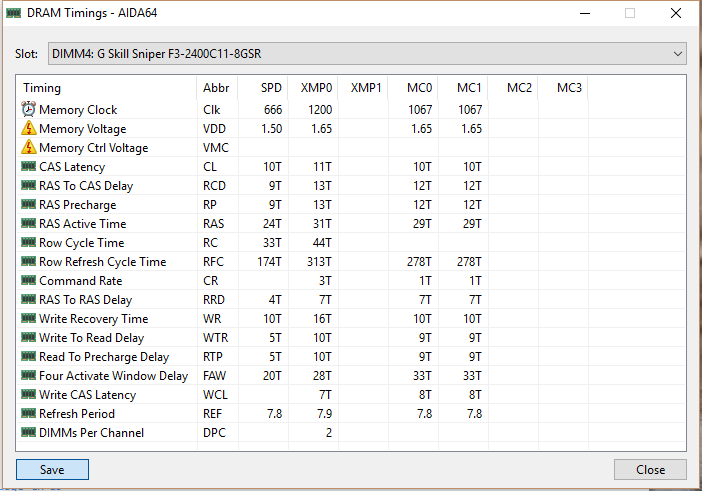Click the SPD Four Activate Window value 20T
The height and width of the screenshot is (491, 702).
[x=272, y=376]
